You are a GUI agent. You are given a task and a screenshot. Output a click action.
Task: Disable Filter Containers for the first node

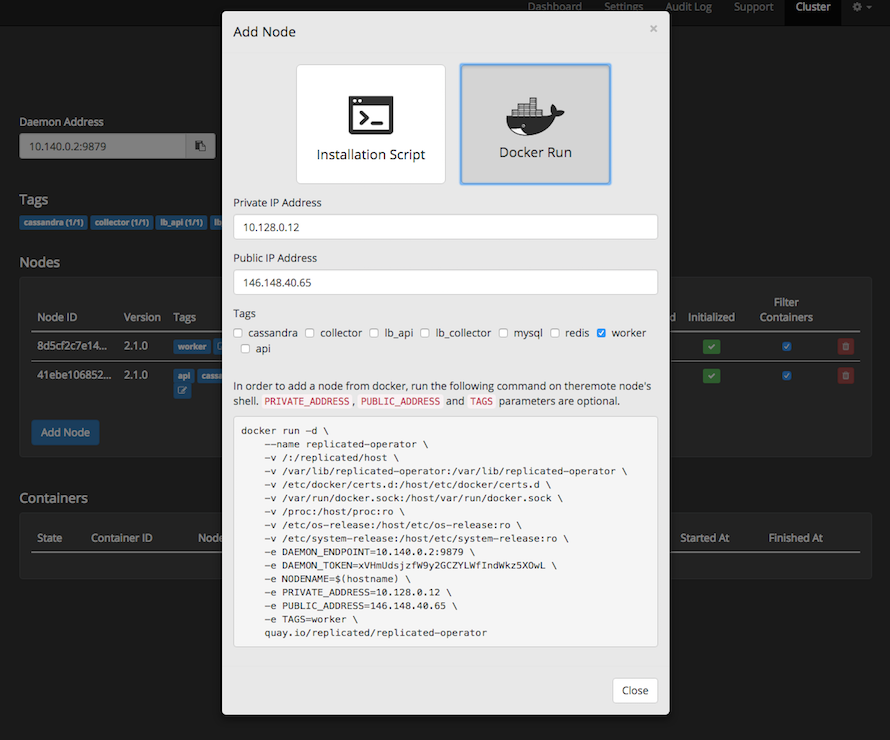pyautogui.click(x=786, y=345)
